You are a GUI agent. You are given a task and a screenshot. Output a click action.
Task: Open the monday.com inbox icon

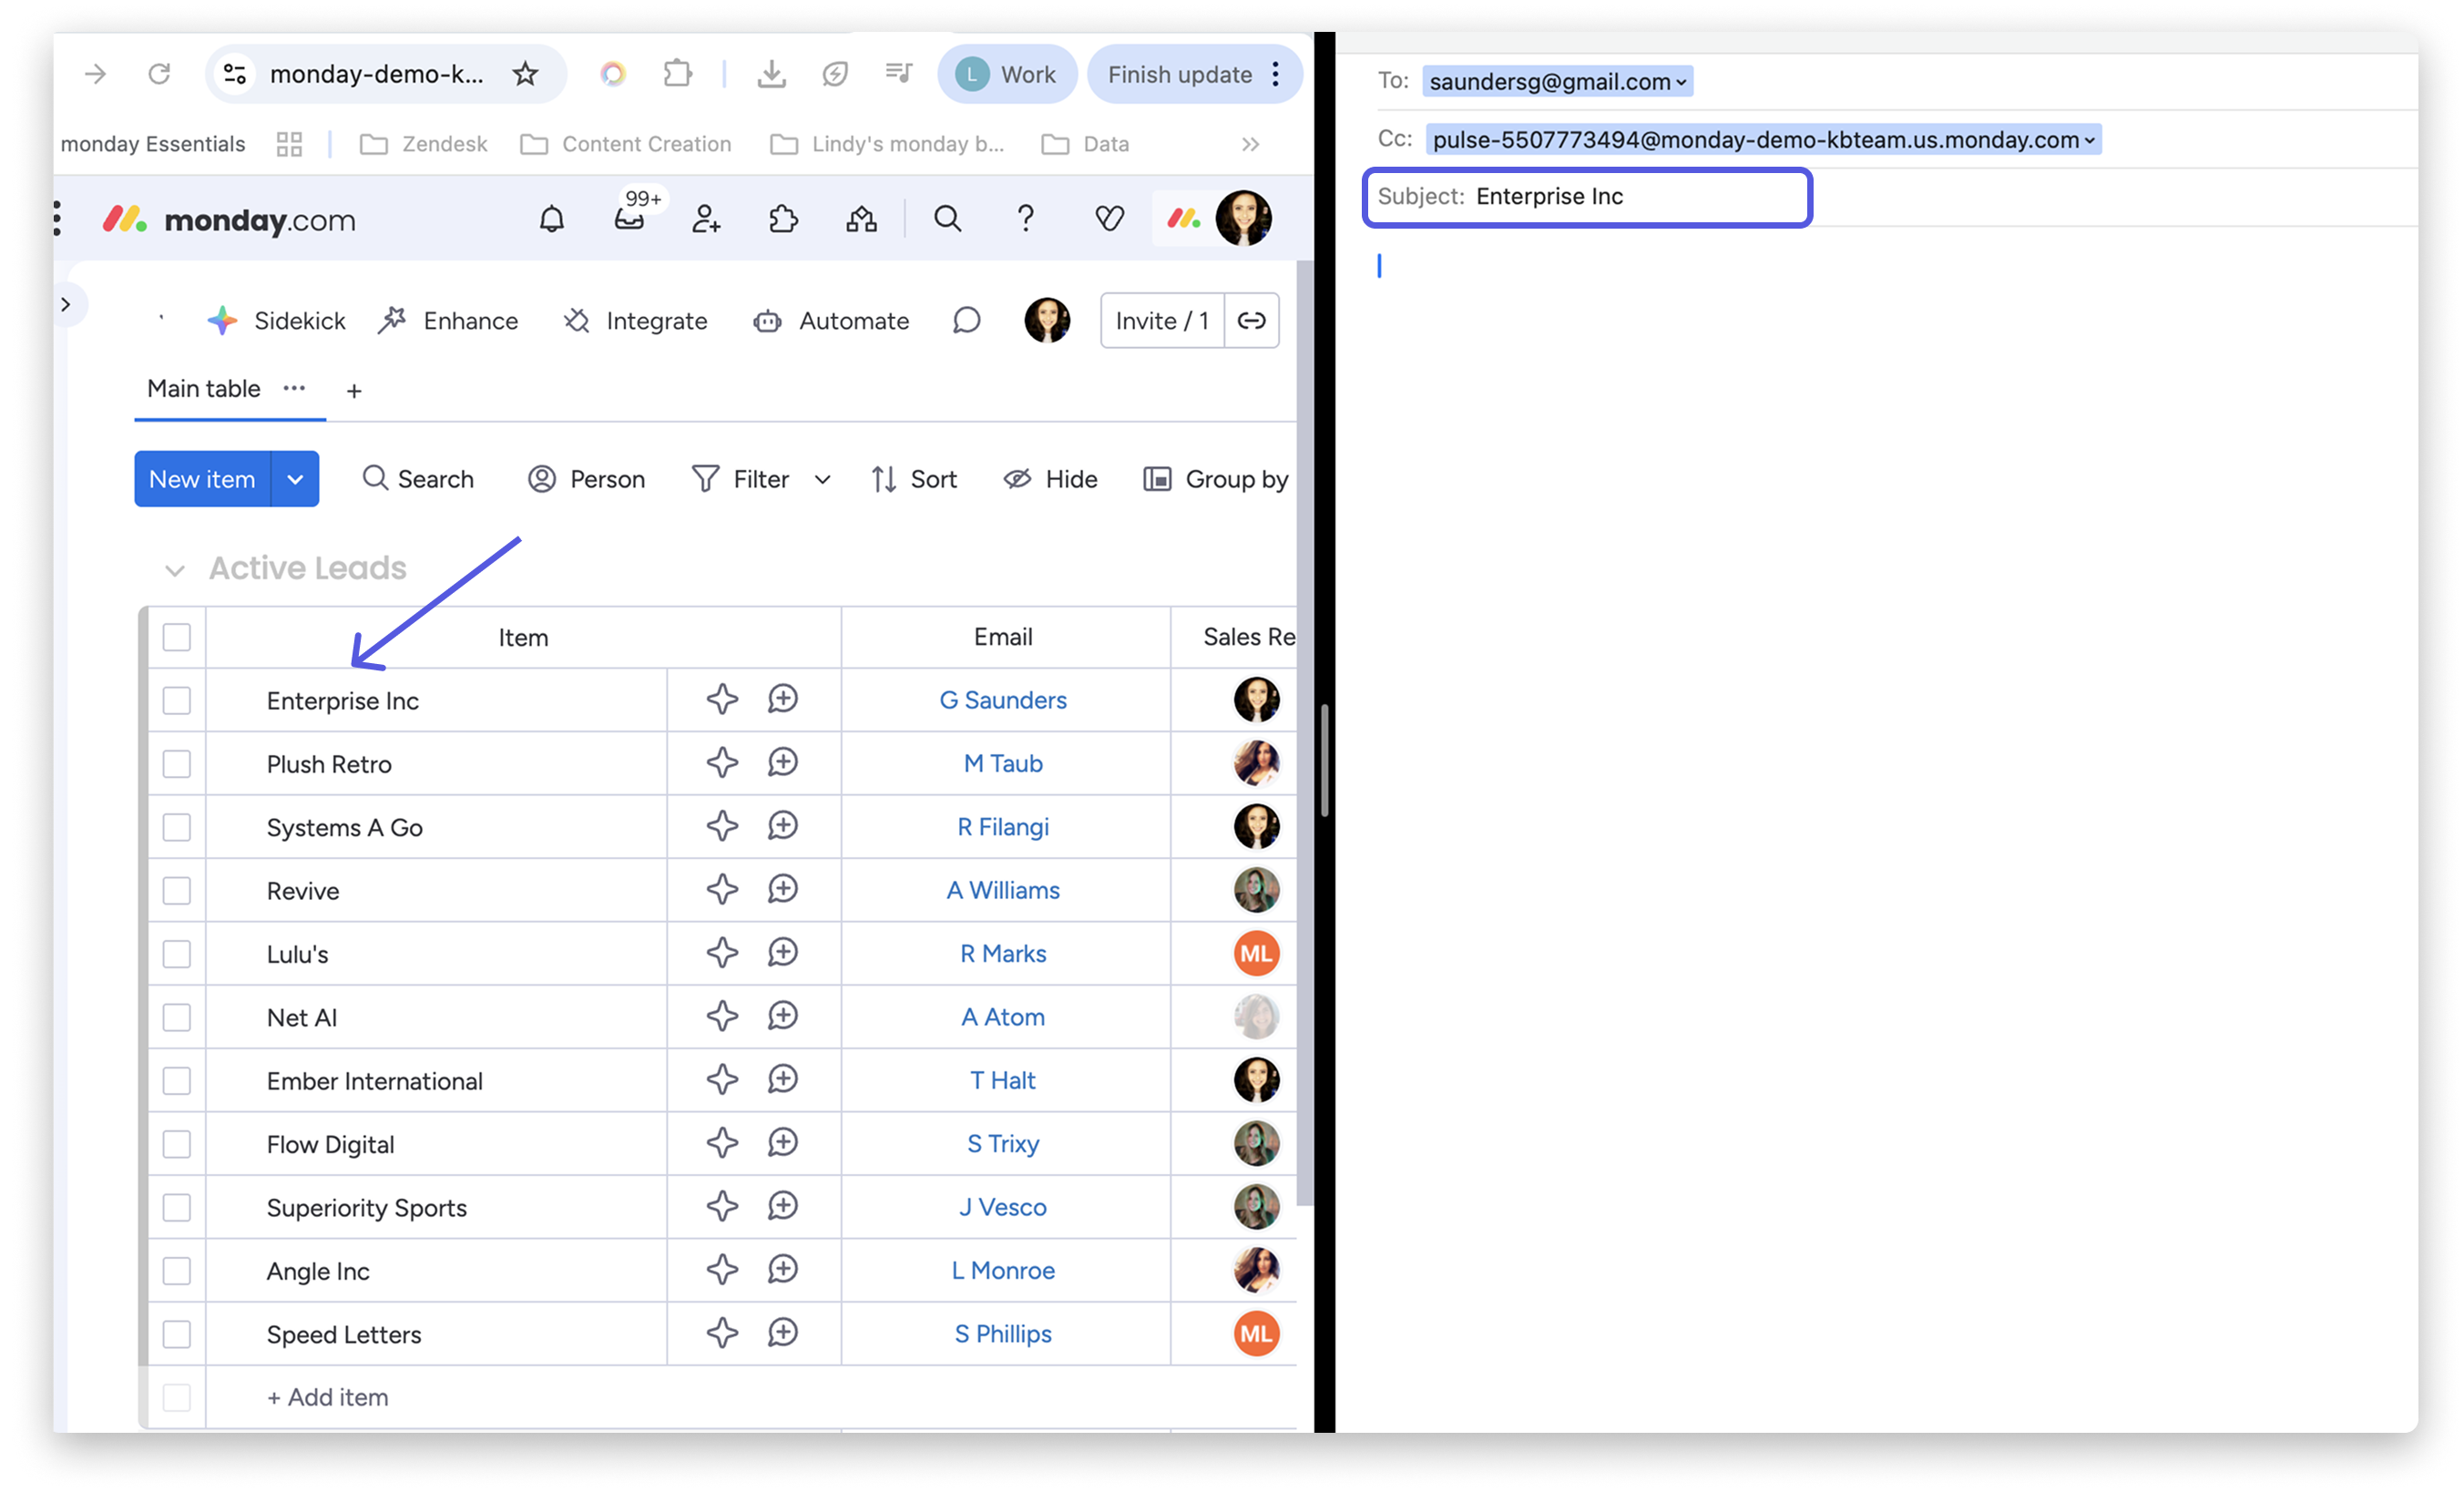(628, 221)
